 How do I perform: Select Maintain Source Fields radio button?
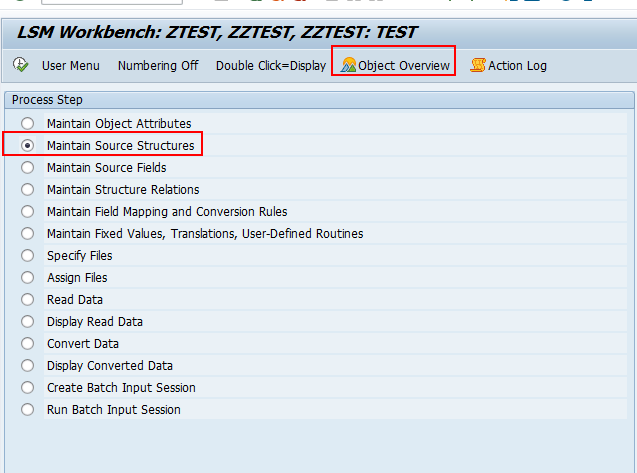28,167
